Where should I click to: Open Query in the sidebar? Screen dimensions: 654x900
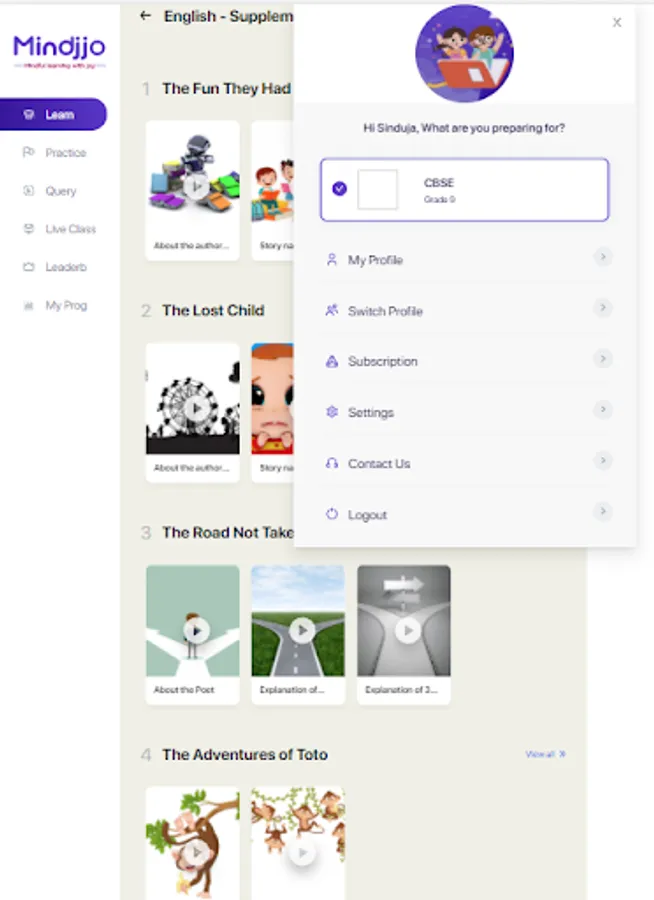tap(60, 191)
